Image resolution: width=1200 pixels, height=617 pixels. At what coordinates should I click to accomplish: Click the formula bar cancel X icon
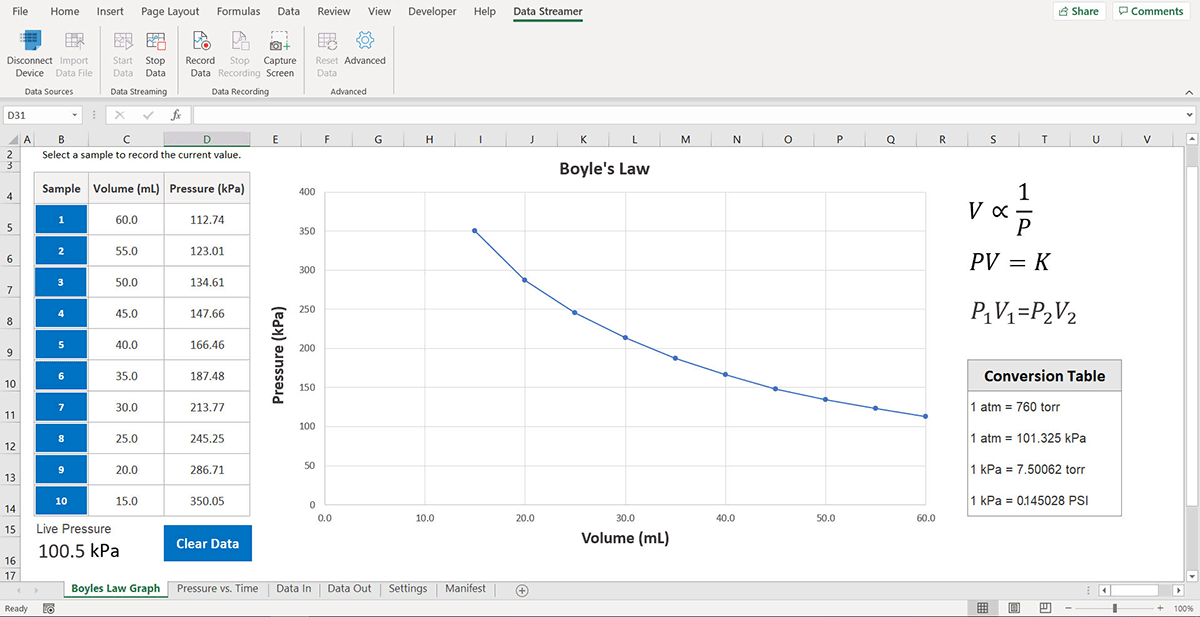coord(120,115)
